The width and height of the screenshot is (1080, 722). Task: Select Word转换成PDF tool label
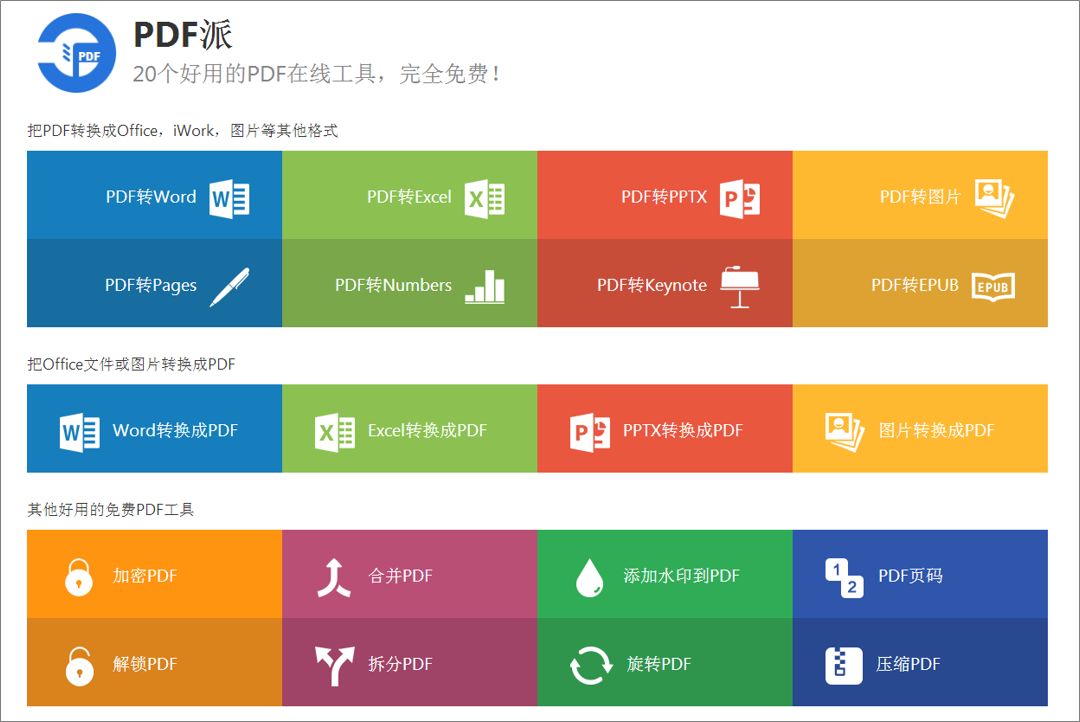pyautogui.click(x=175, y=431)
